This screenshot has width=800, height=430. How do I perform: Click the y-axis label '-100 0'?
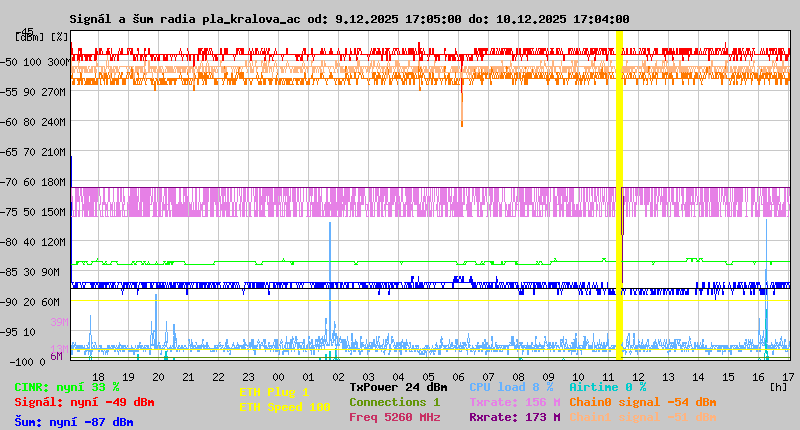tap(27, 362)
